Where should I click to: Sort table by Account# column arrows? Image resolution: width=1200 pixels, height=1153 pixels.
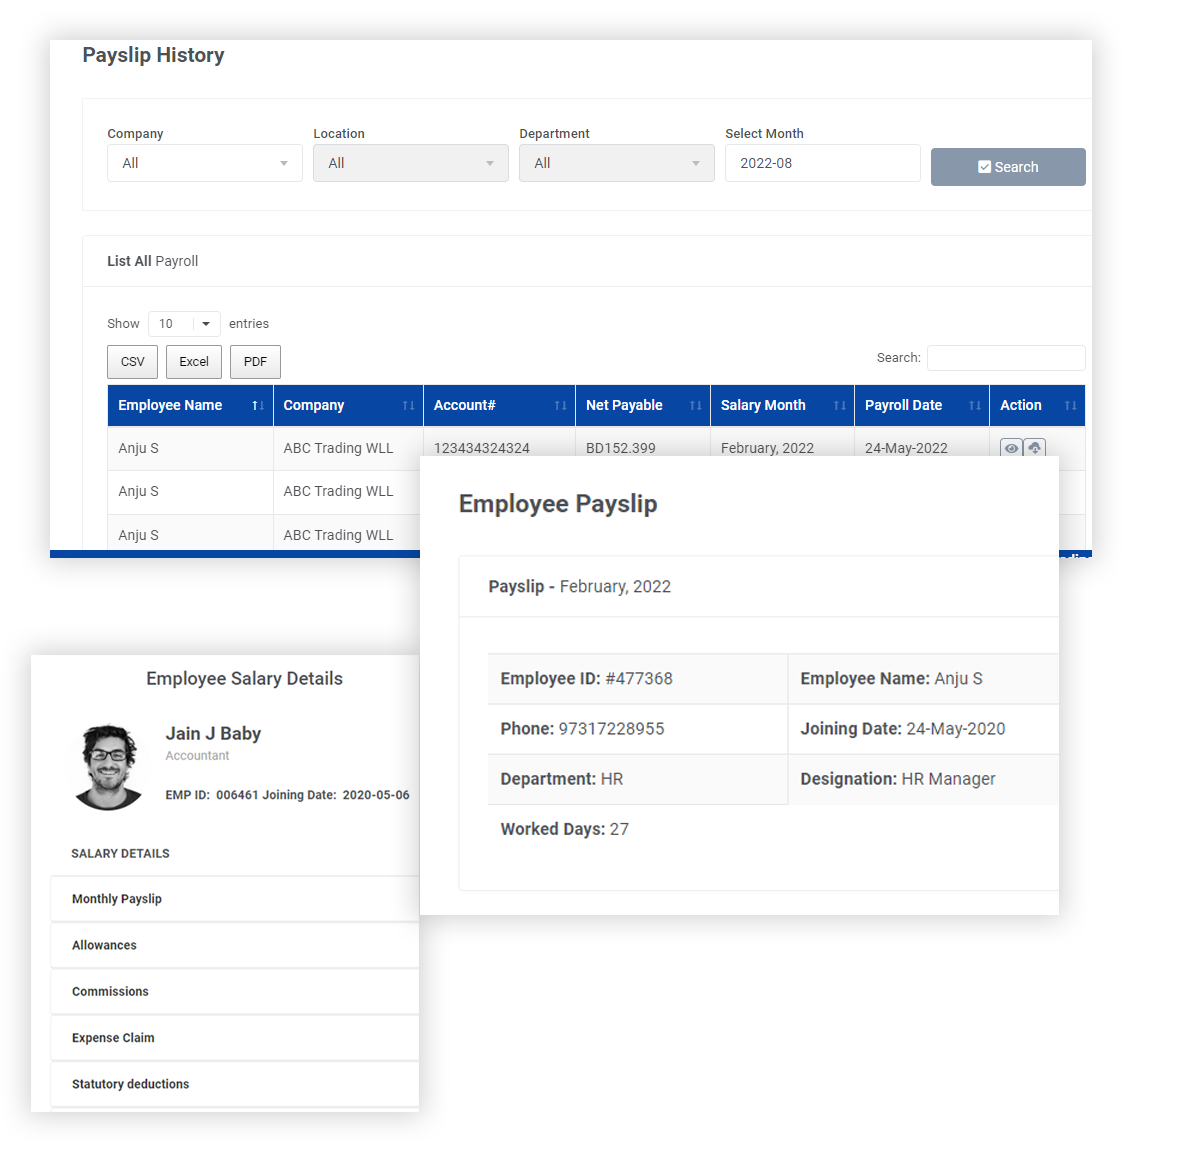point(561,405)
